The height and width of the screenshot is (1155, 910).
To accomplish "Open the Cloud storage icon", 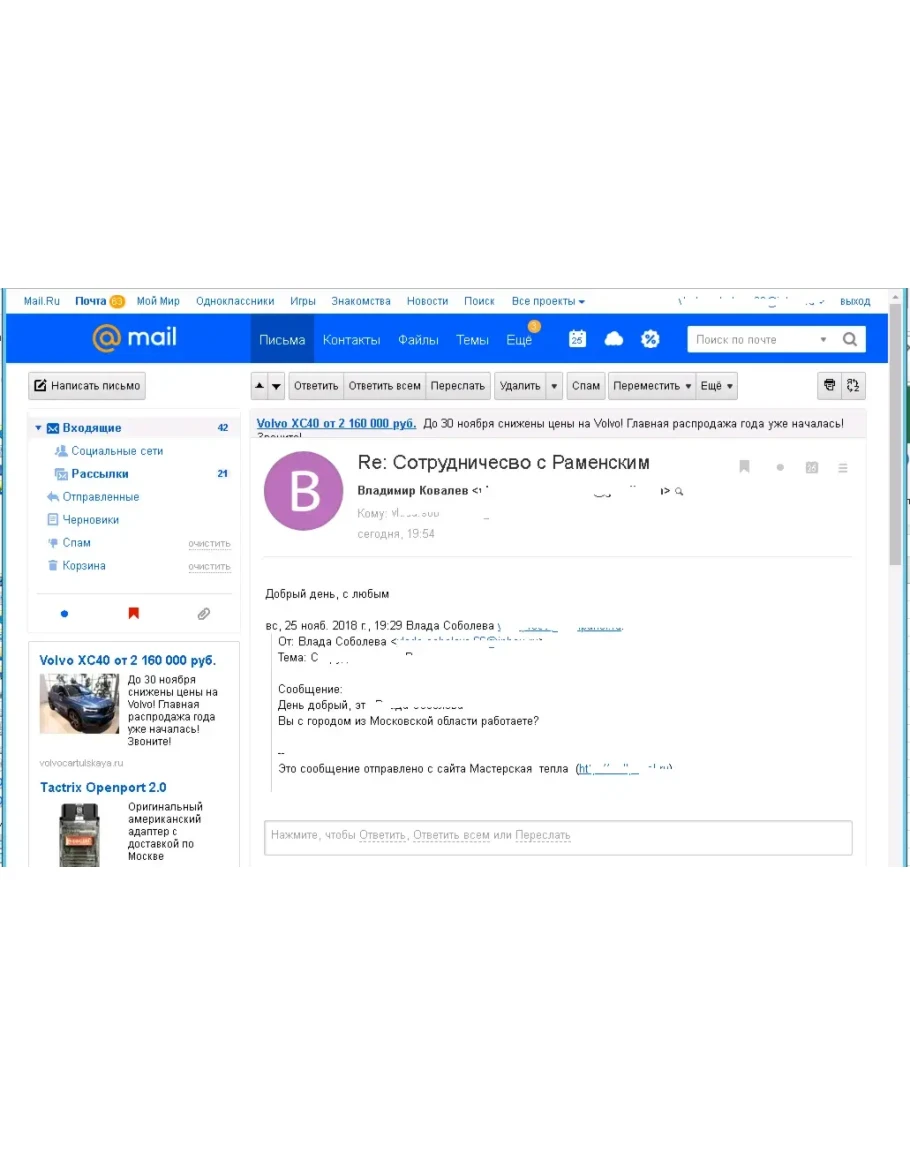I will (x=614, y=339).
